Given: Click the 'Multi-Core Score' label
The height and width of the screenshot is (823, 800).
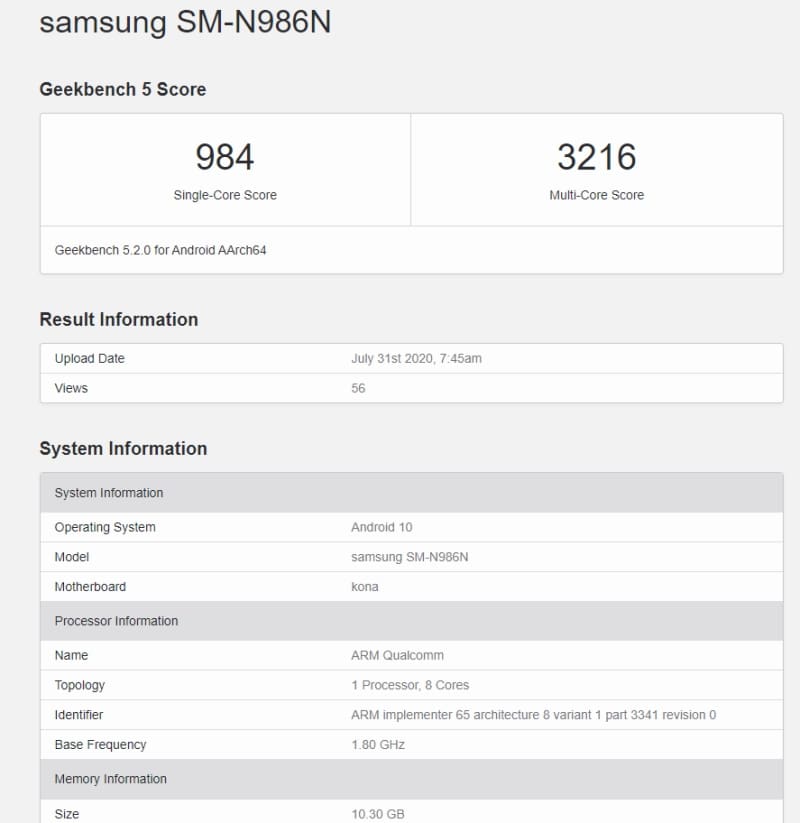Looking at the screenshot, I should tap(596, 195).
